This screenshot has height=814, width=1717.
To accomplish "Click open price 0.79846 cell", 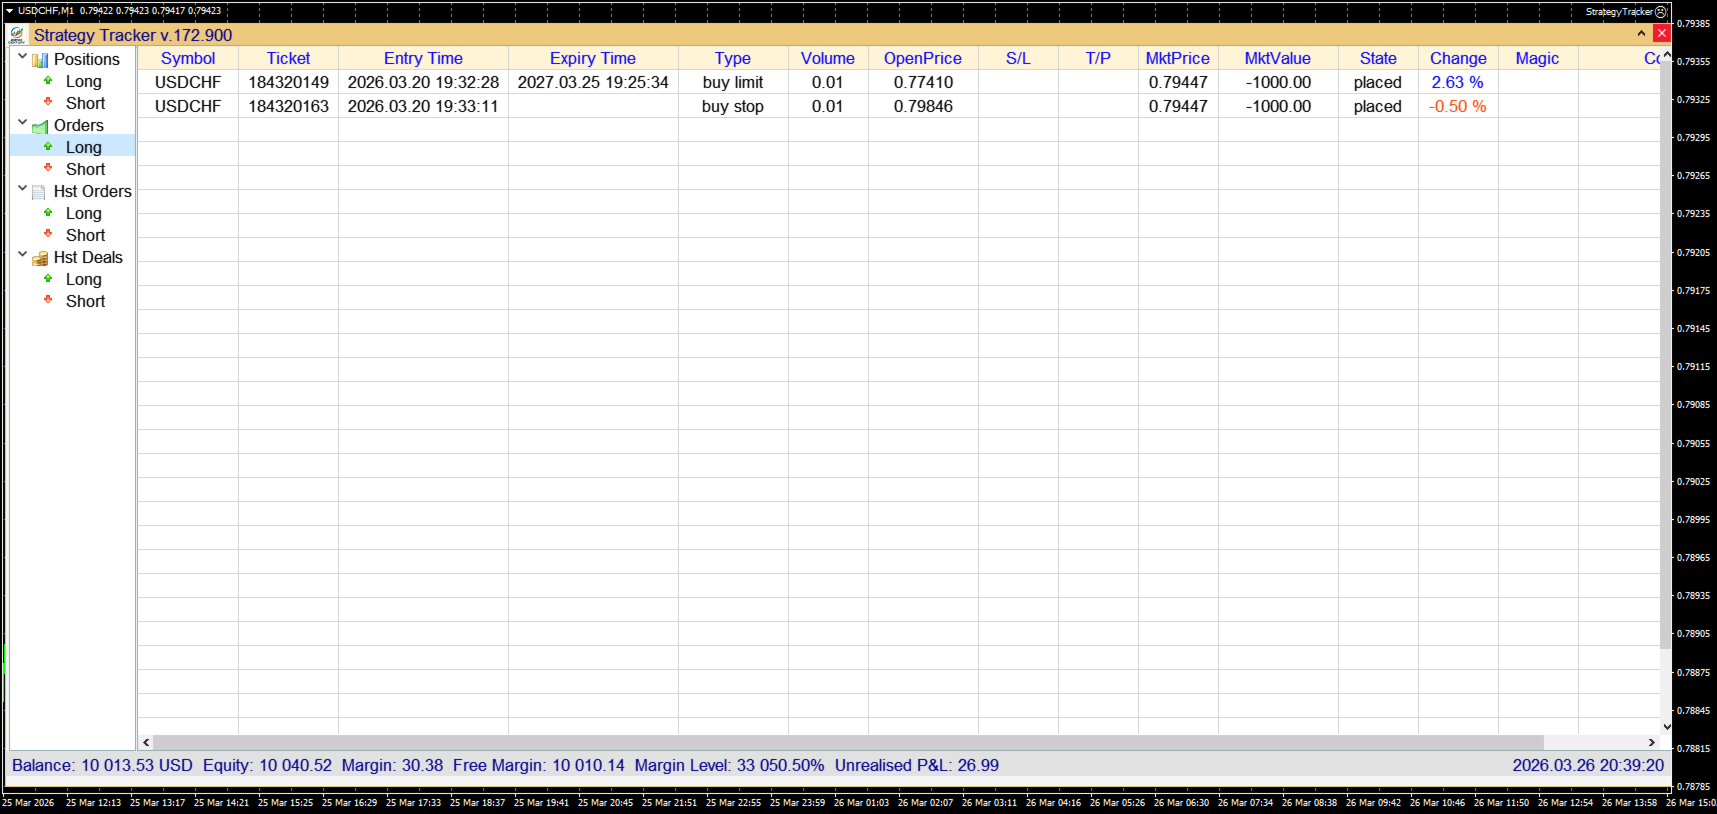I will click(923, 106).
